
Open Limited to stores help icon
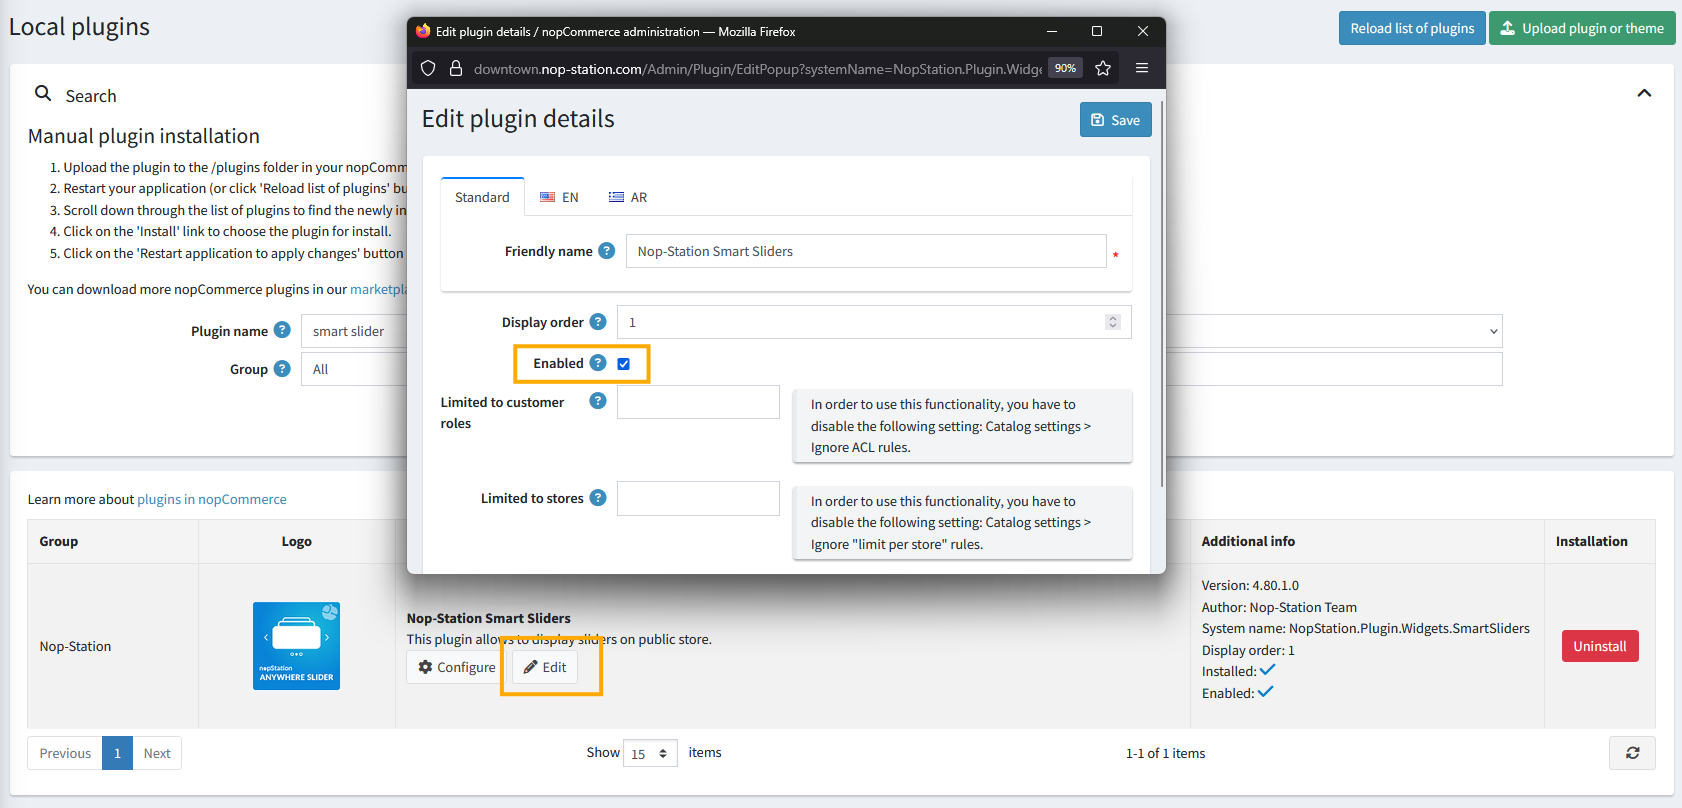598,498
